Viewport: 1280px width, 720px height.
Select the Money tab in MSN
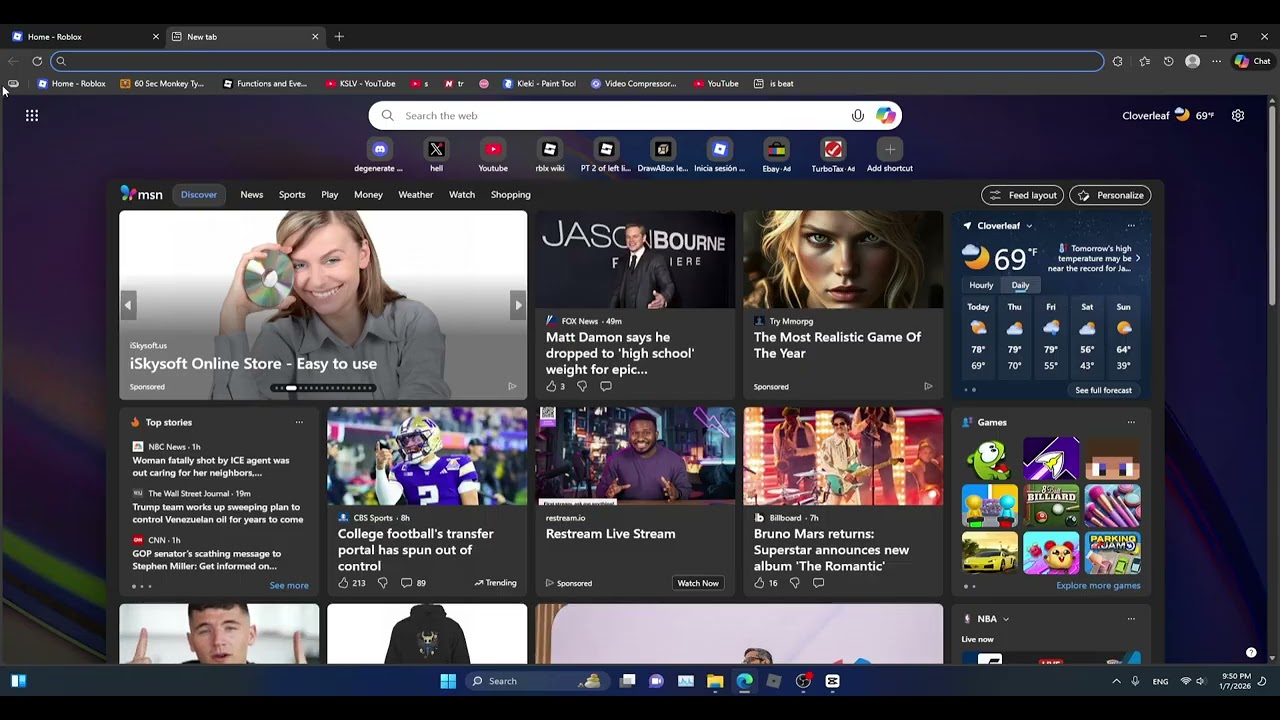tap(368, 195)
